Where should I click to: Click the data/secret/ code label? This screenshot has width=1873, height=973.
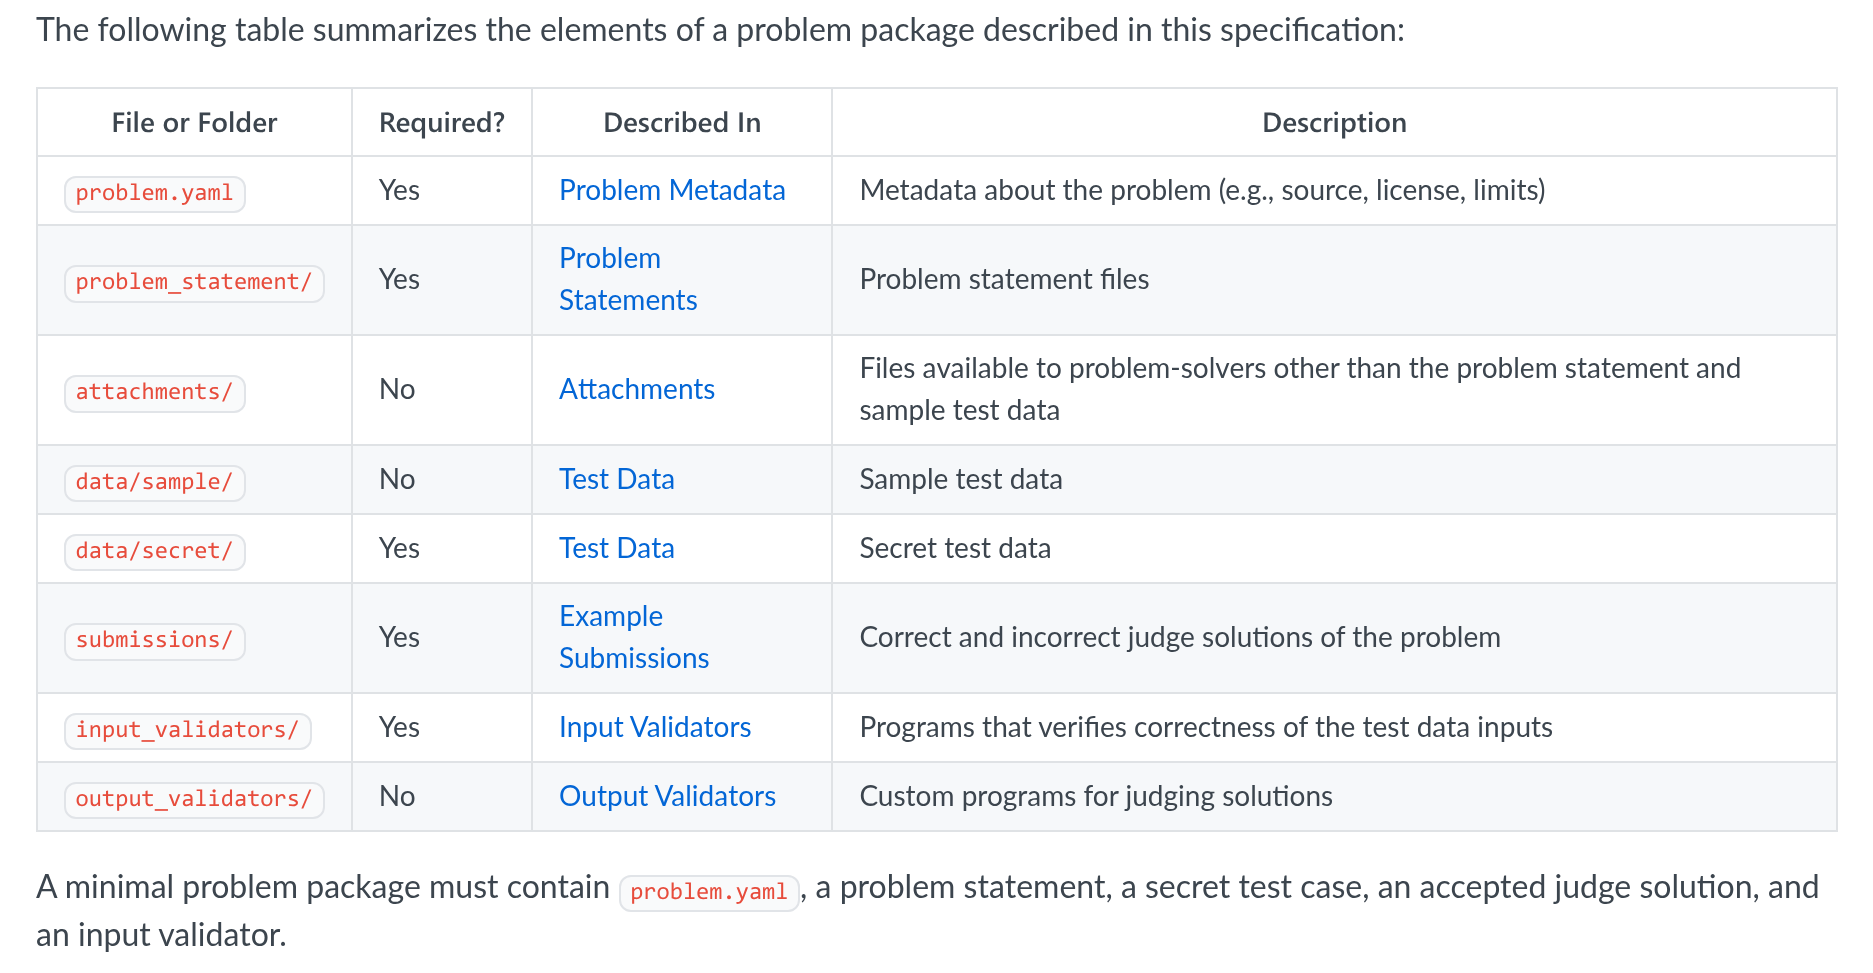154,551
